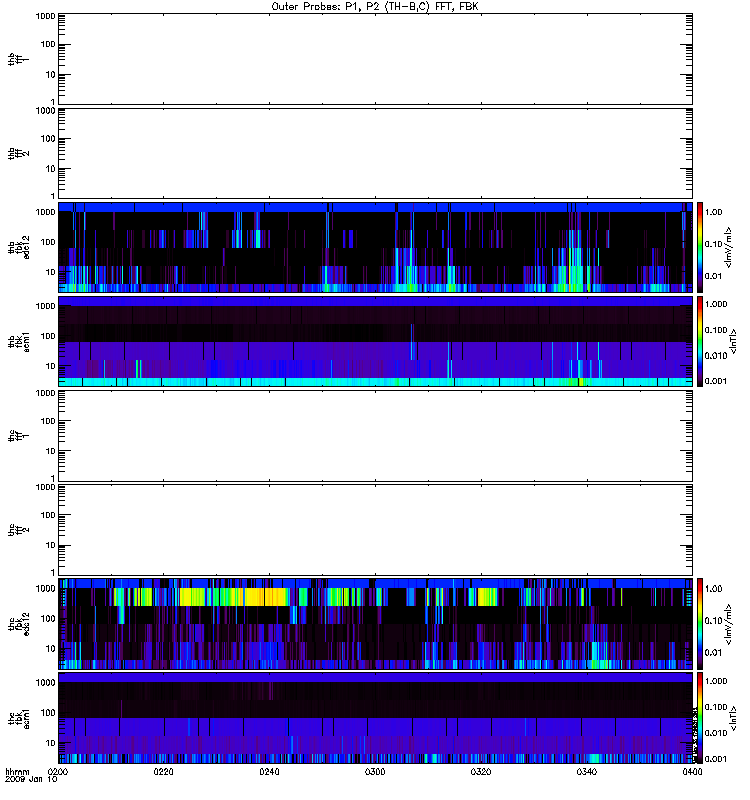Click the thb fbk edc12 color bar
Viewport: 750px width, 800px height.
tap(700, 247)
